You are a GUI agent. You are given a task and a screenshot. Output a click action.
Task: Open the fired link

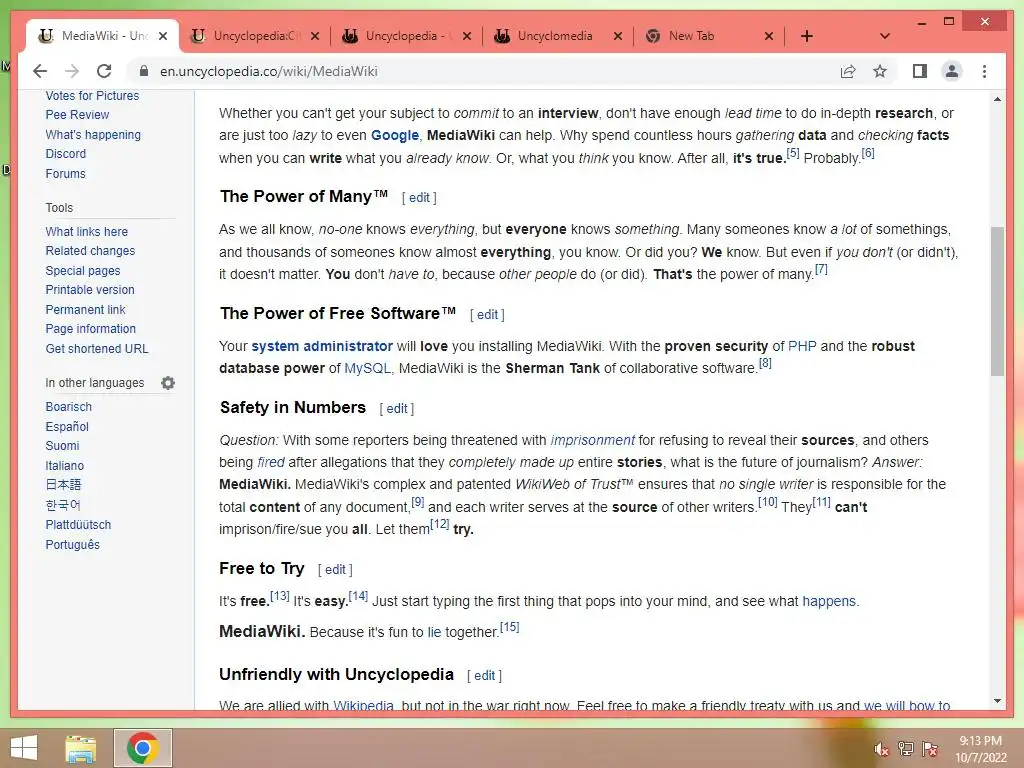pyautogui.click(x=271, y=462)
